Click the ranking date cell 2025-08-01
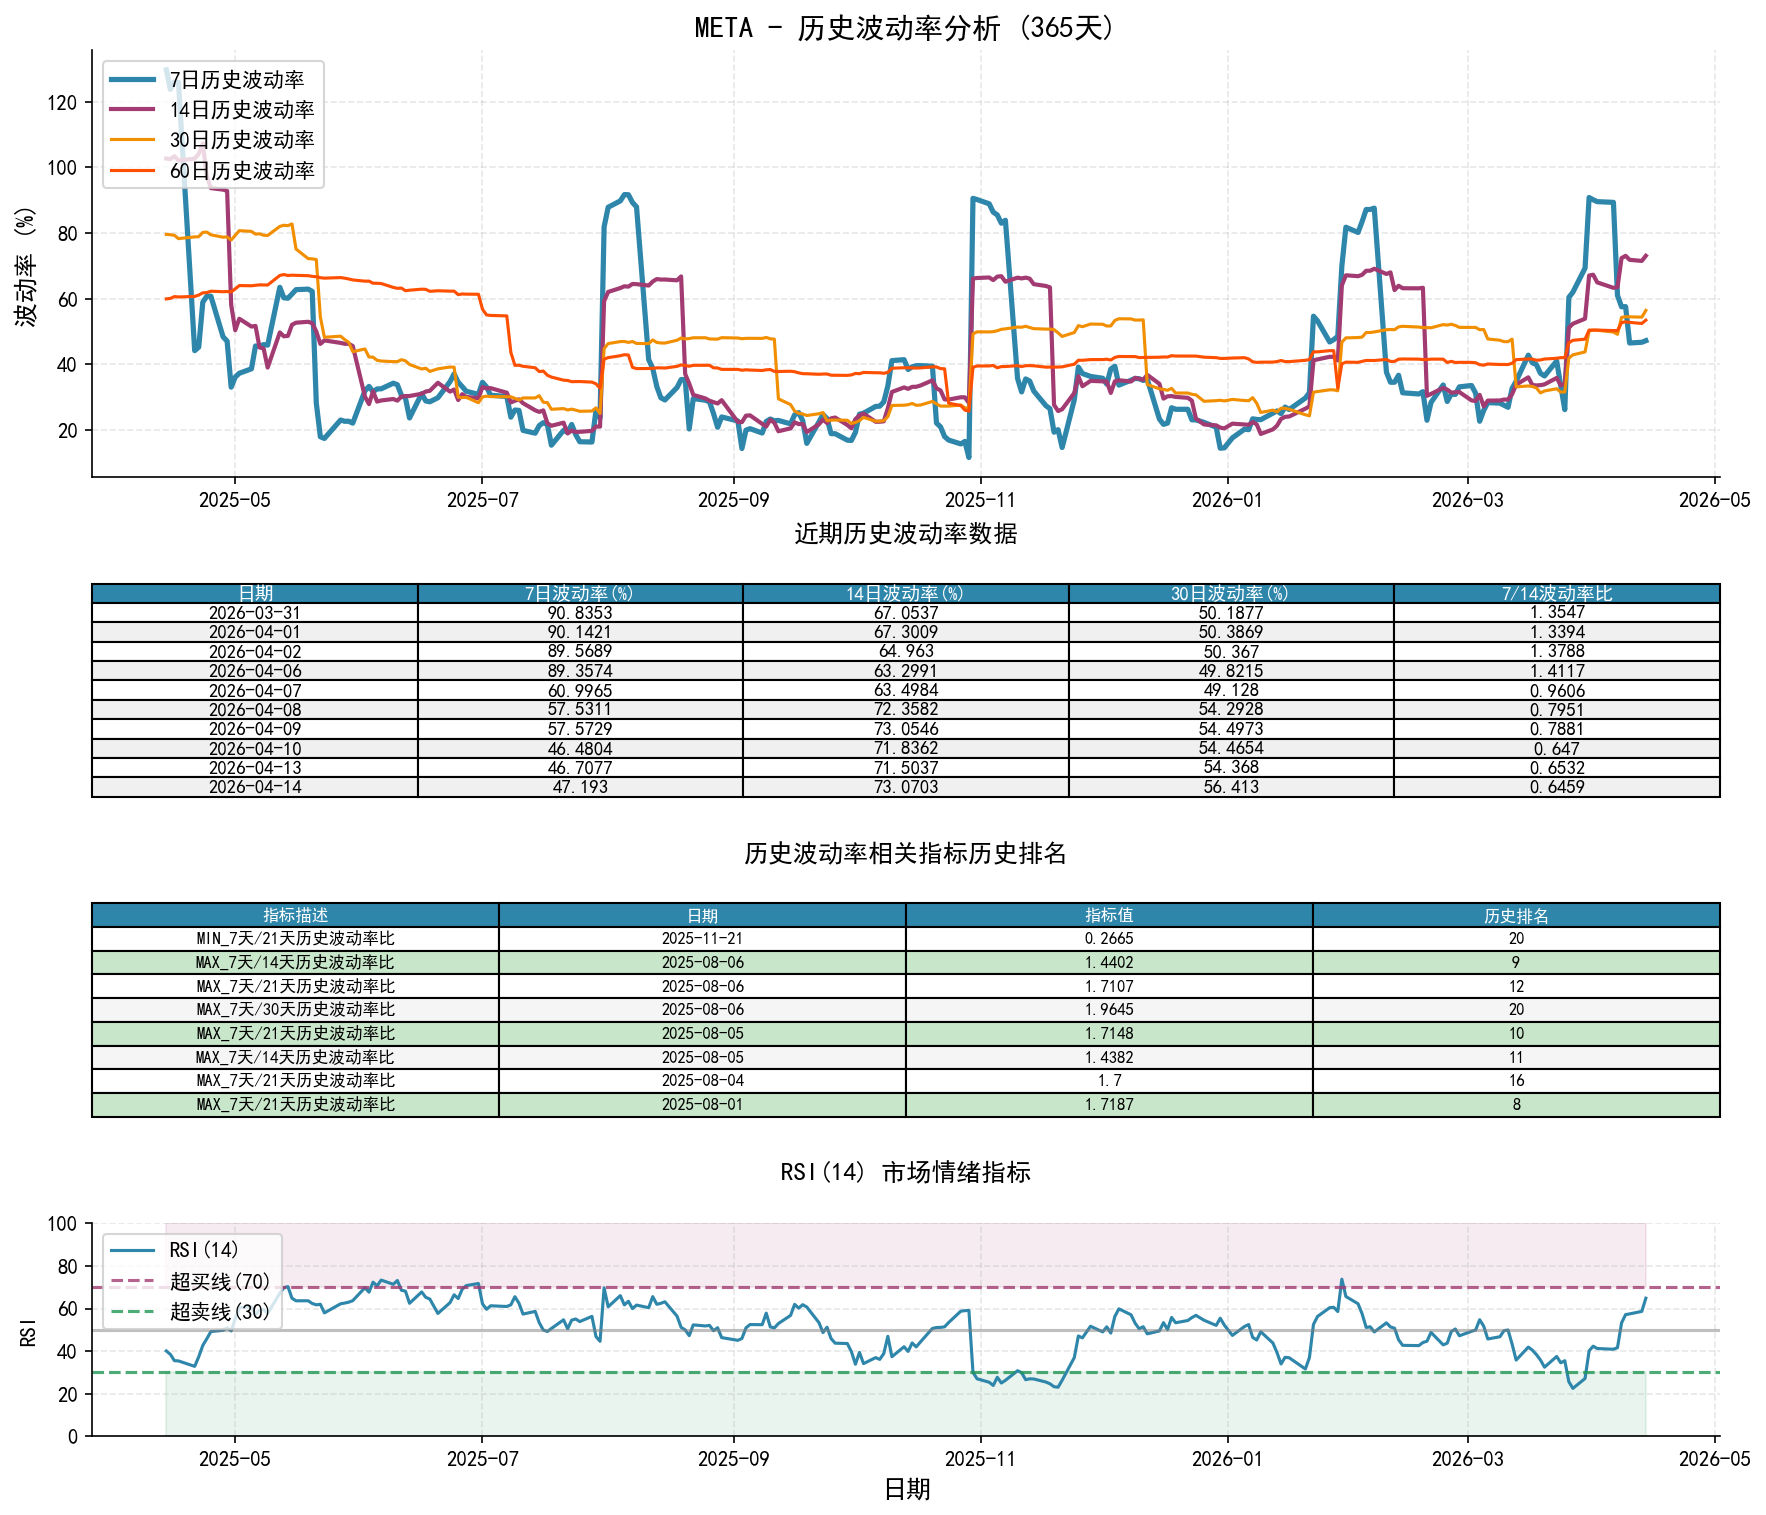This screenshot has height=1515, width=1766. coord(702,1105)
